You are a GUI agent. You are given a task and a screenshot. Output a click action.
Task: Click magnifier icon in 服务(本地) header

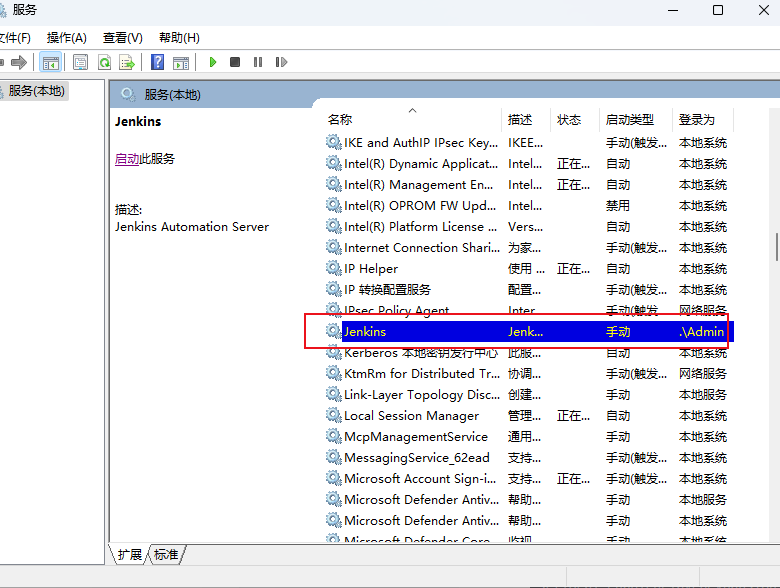[128, 94]
